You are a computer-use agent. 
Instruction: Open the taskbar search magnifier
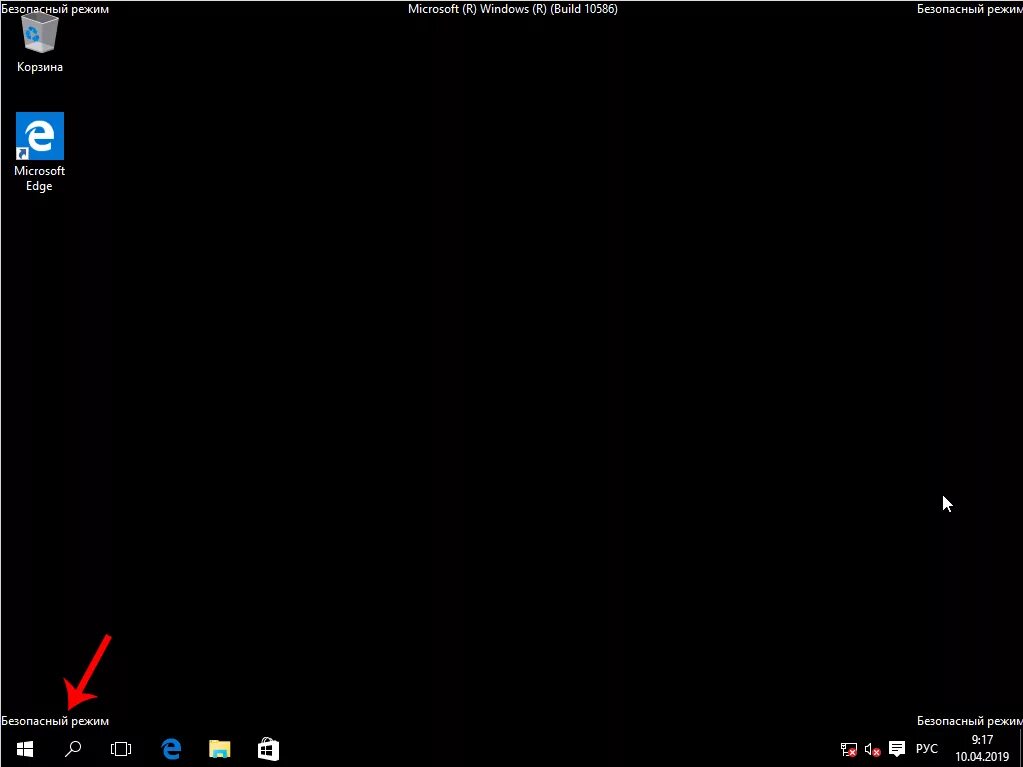coord(73,749)
